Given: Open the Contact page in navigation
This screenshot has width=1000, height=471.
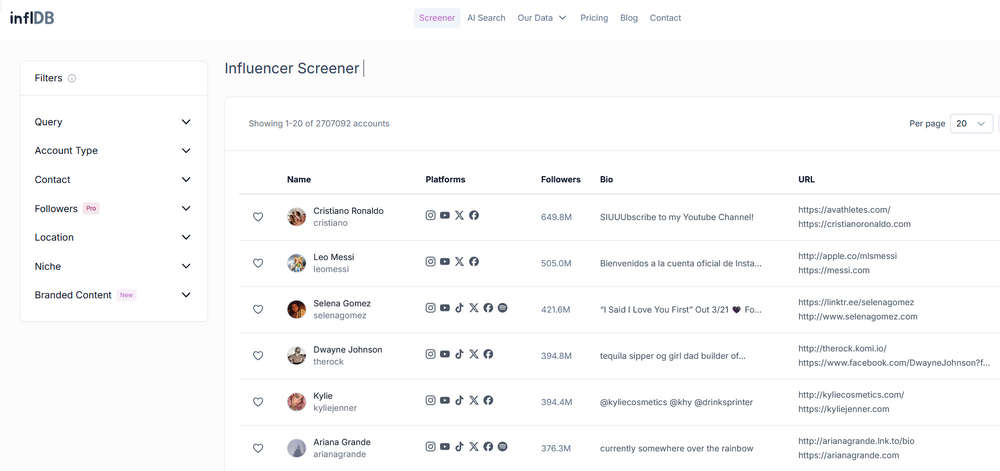Looking at the screenshot, I should pos(665,18).
